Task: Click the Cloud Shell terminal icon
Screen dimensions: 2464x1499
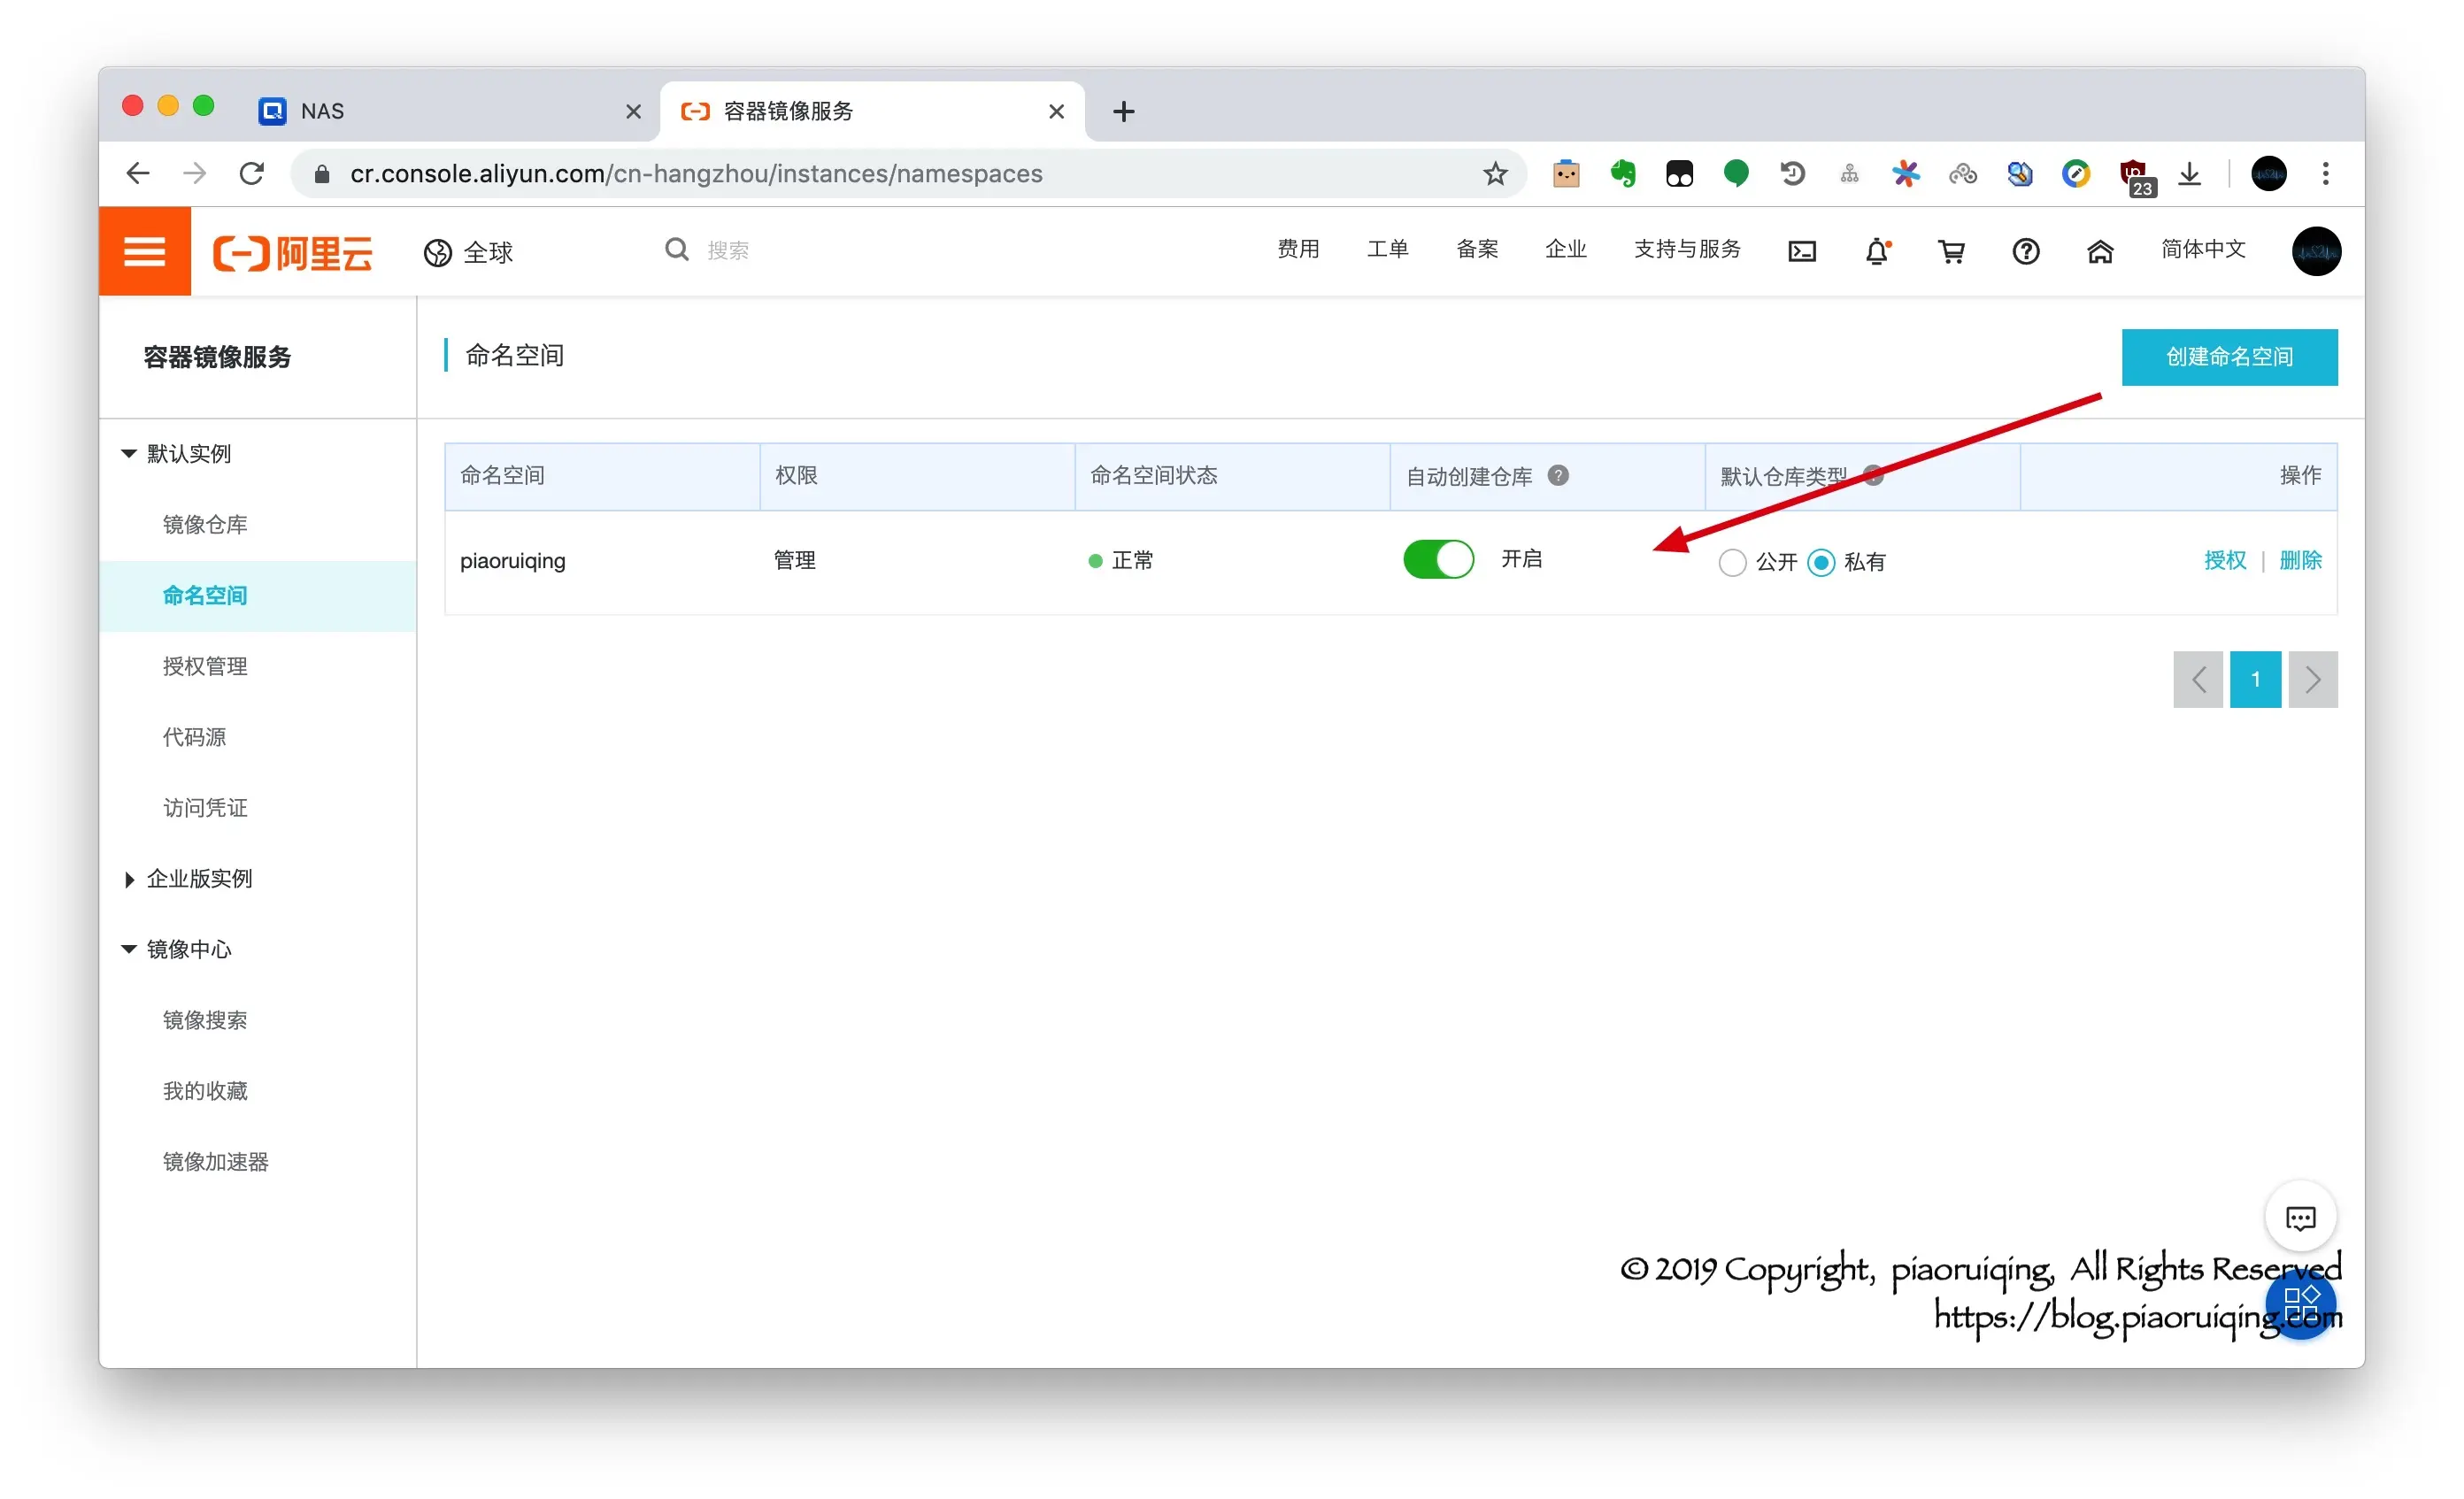Action: tap(1801, 251)
